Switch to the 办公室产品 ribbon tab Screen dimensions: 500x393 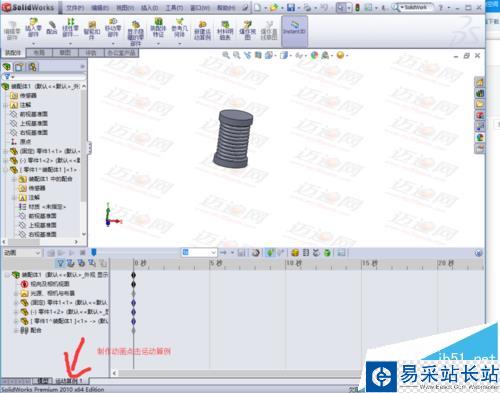point(121,53)
